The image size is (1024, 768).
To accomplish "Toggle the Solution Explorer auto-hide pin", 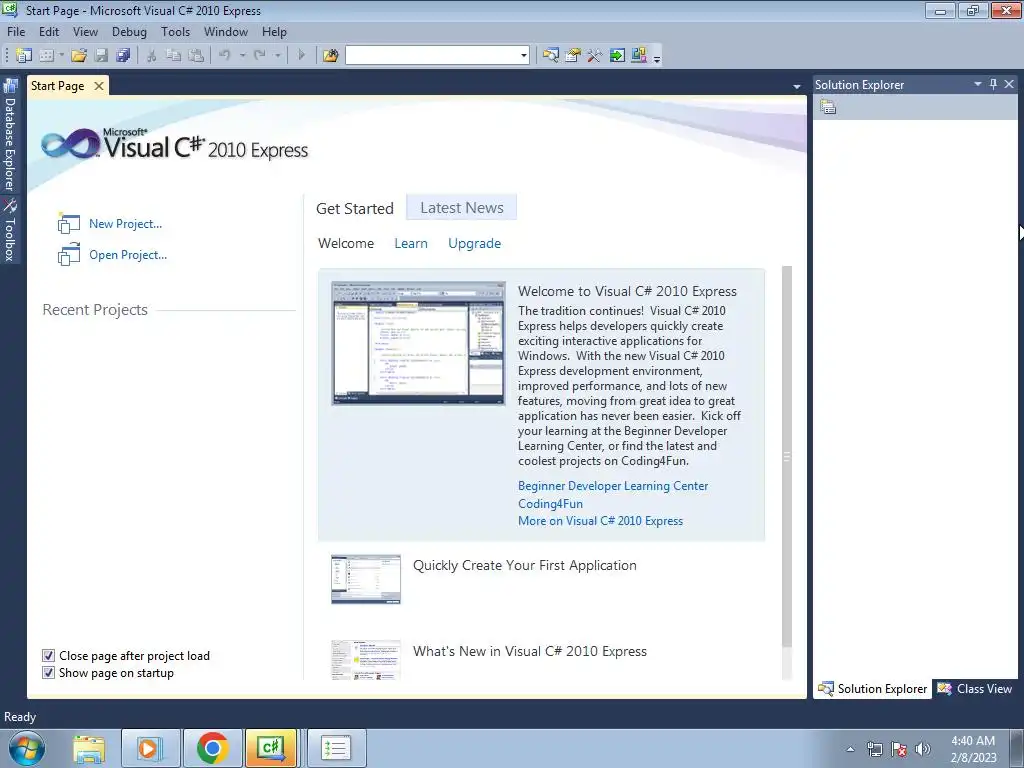I will (x=993, y=84).
